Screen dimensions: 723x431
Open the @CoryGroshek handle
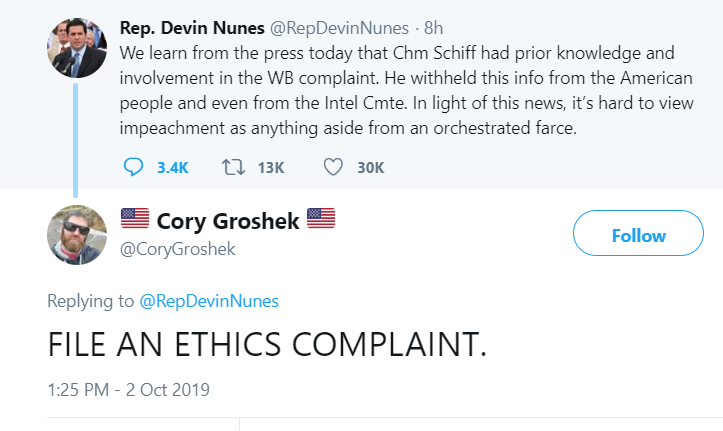pos(177,249)
